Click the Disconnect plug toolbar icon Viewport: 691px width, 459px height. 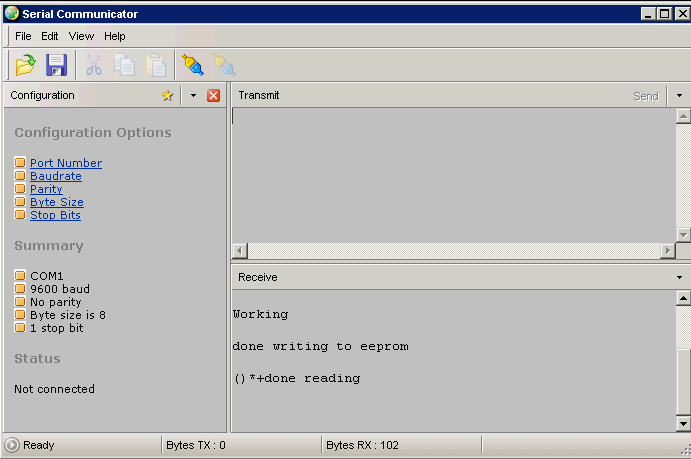224,66
